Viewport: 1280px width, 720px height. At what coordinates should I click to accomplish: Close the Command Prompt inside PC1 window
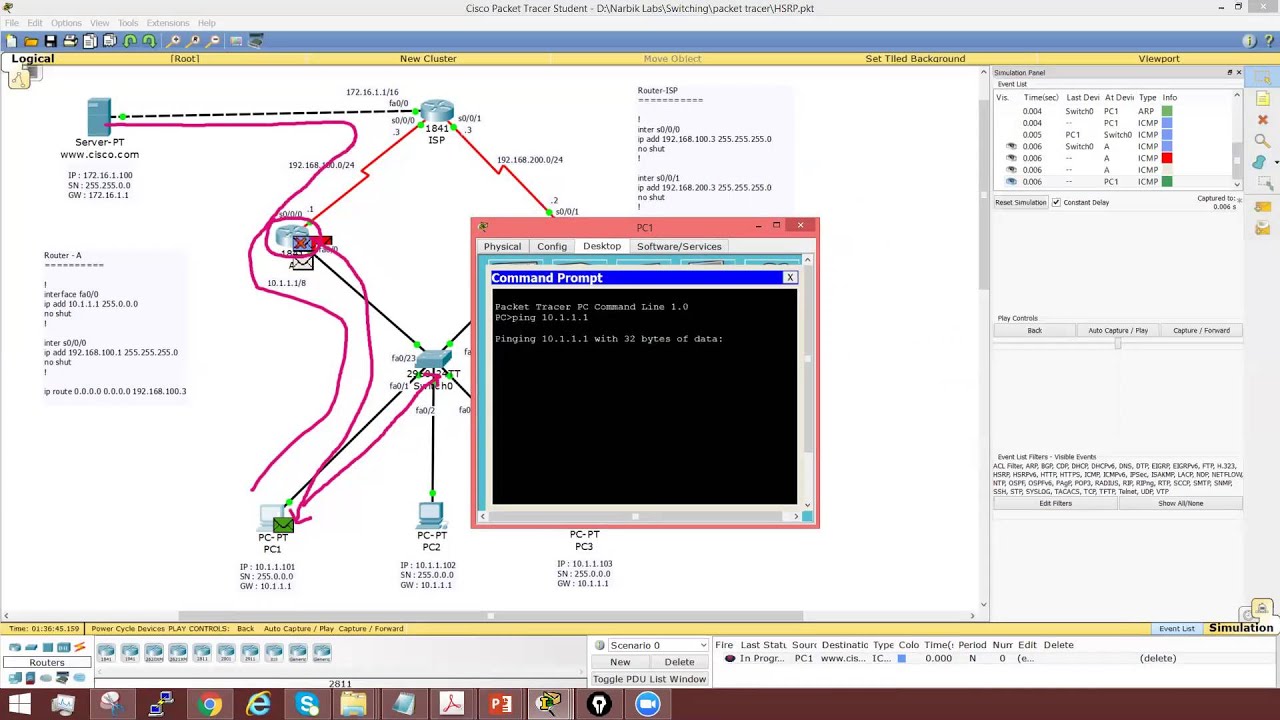click(x=790, y=277)
